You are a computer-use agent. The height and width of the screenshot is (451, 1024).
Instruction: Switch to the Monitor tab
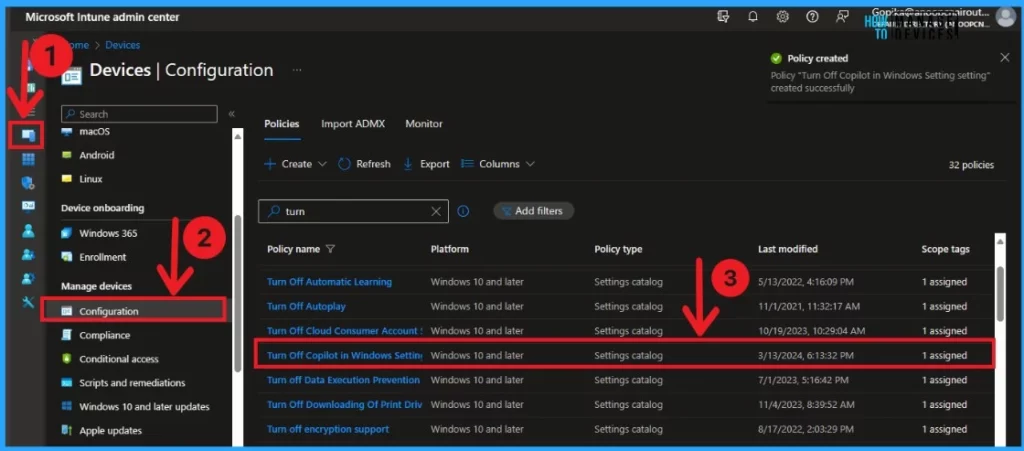tap(424, 123)
